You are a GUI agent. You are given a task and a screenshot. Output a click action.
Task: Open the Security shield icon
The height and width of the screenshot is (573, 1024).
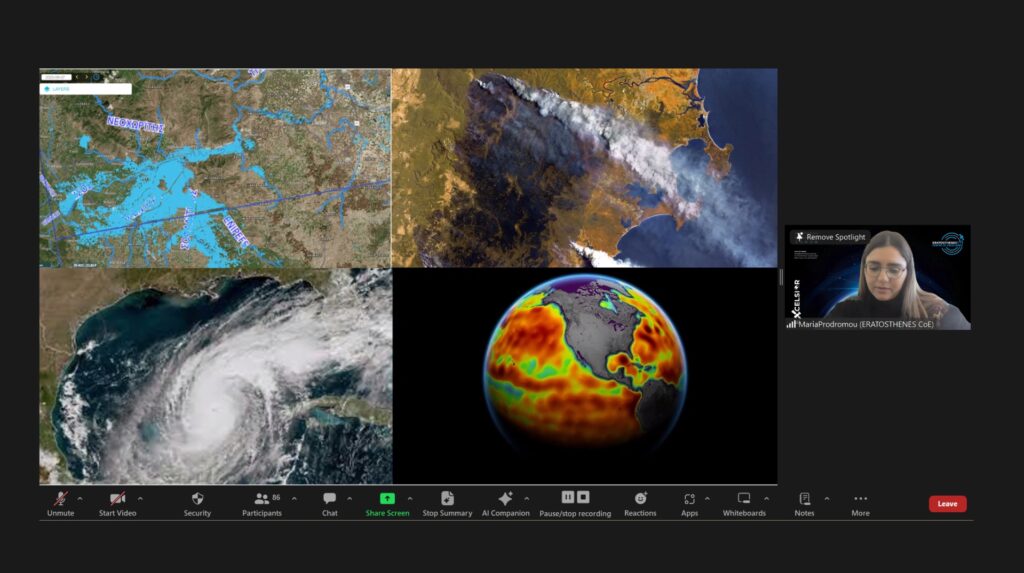(197, 498)
